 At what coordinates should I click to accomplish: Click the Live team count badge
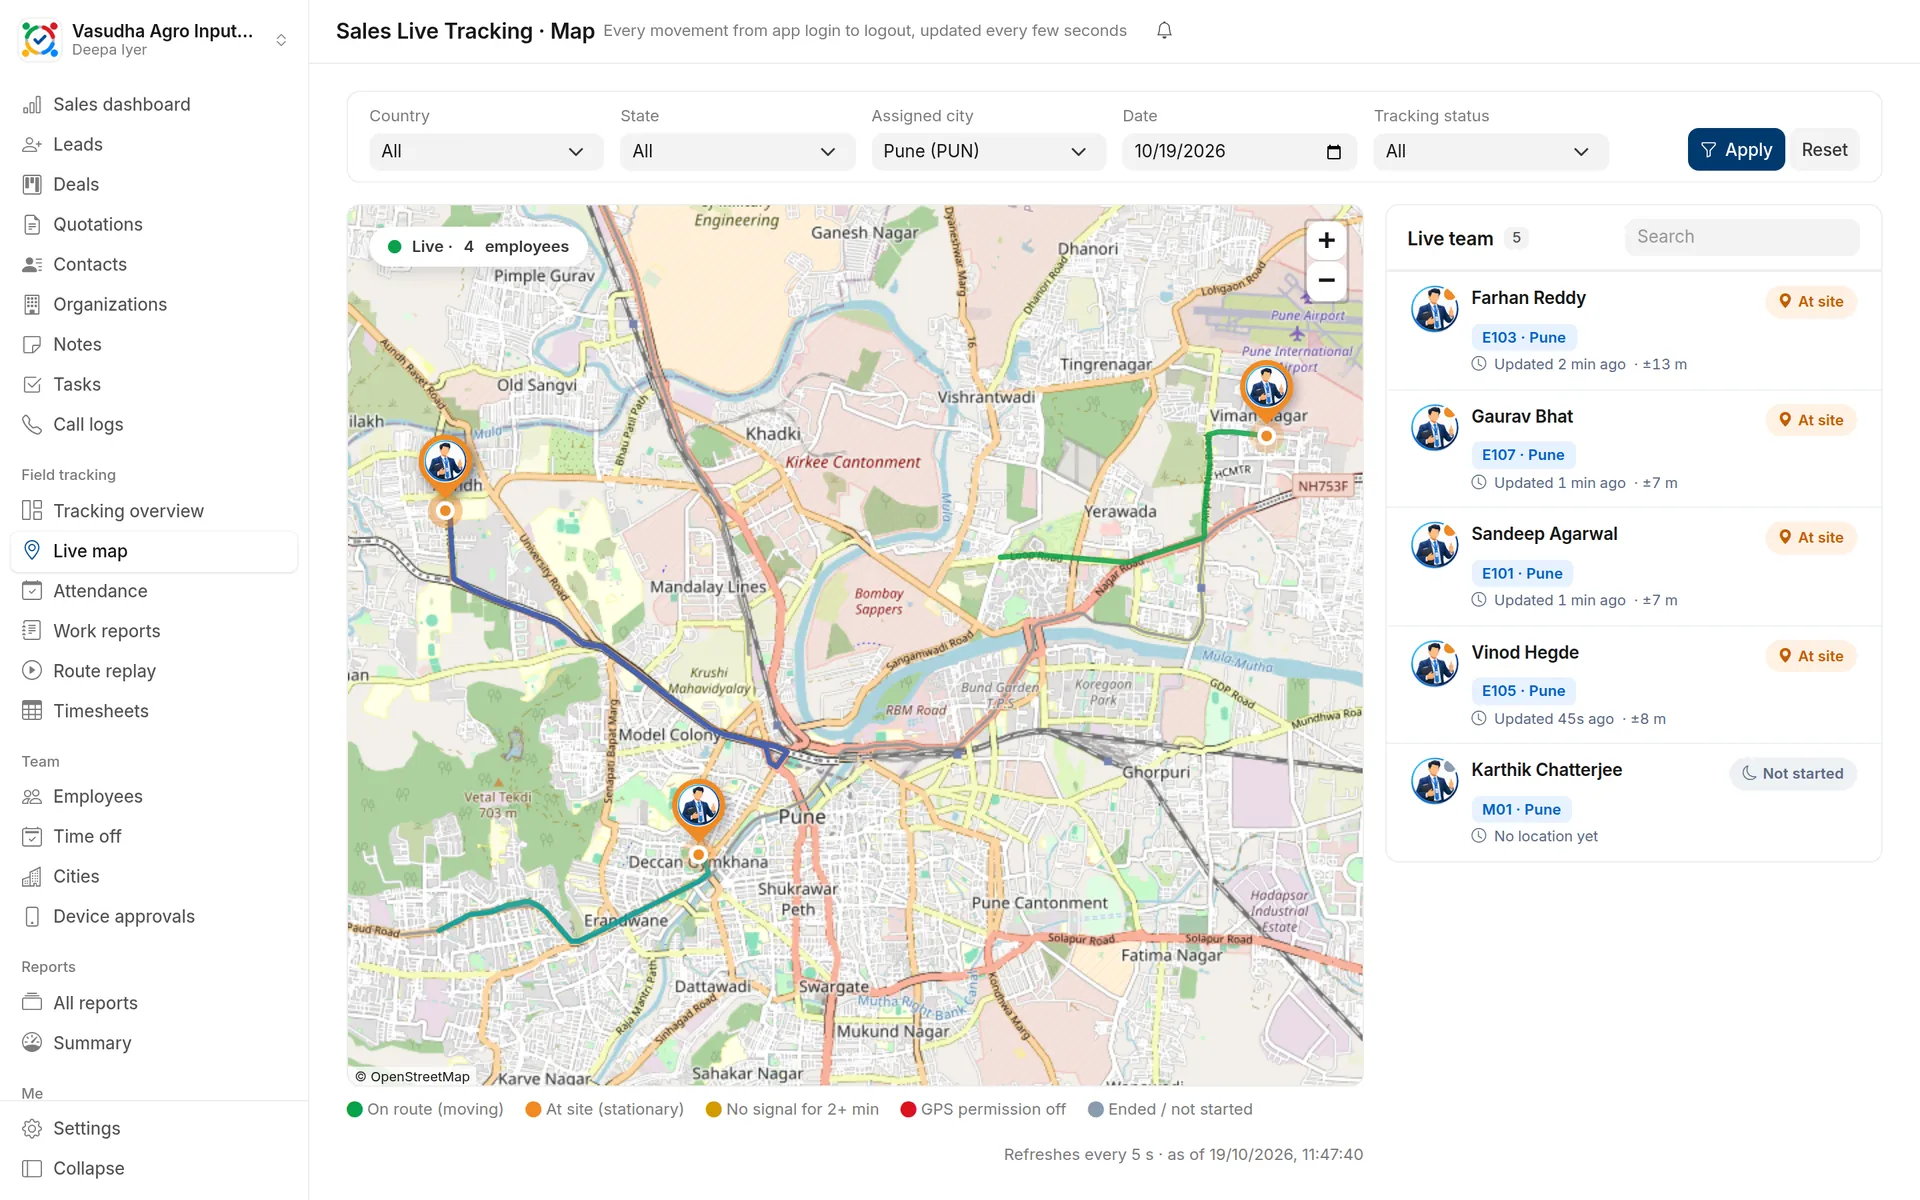coord(1516,238)
